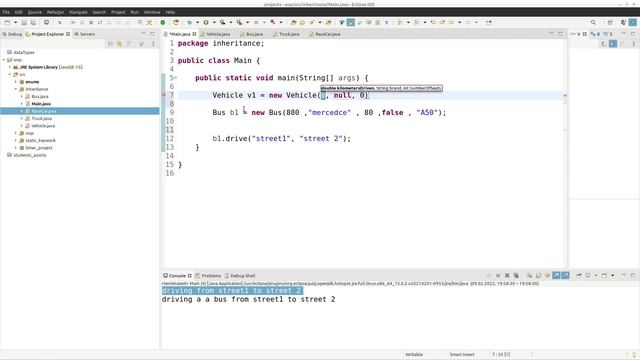The image size is (640, 360).
Task: Expand the enums package node
Action: tap(16, 82)
